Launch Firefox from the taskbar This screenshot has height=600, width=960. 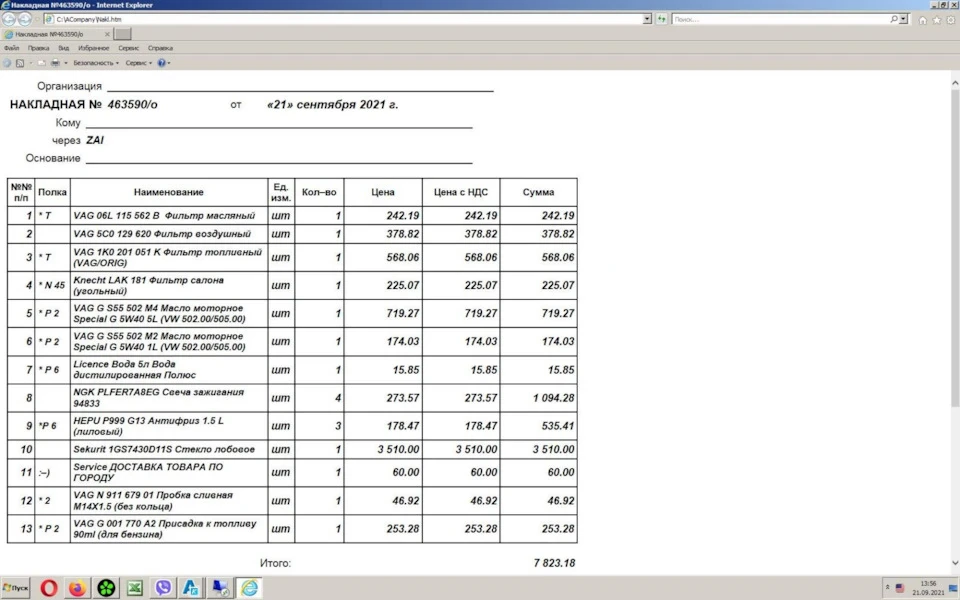coord(77,588)
